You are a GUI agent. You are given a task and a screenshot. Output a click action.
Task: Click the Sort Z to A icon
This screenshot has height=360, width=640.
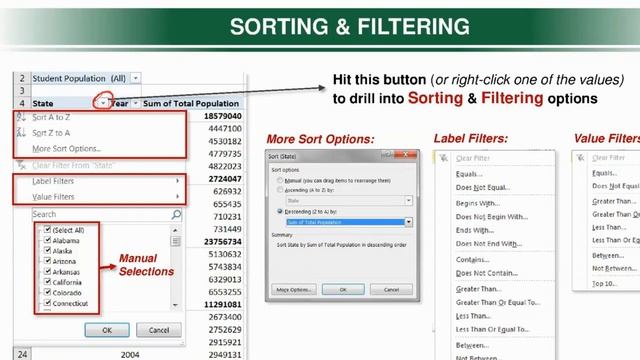coord(21,132)
